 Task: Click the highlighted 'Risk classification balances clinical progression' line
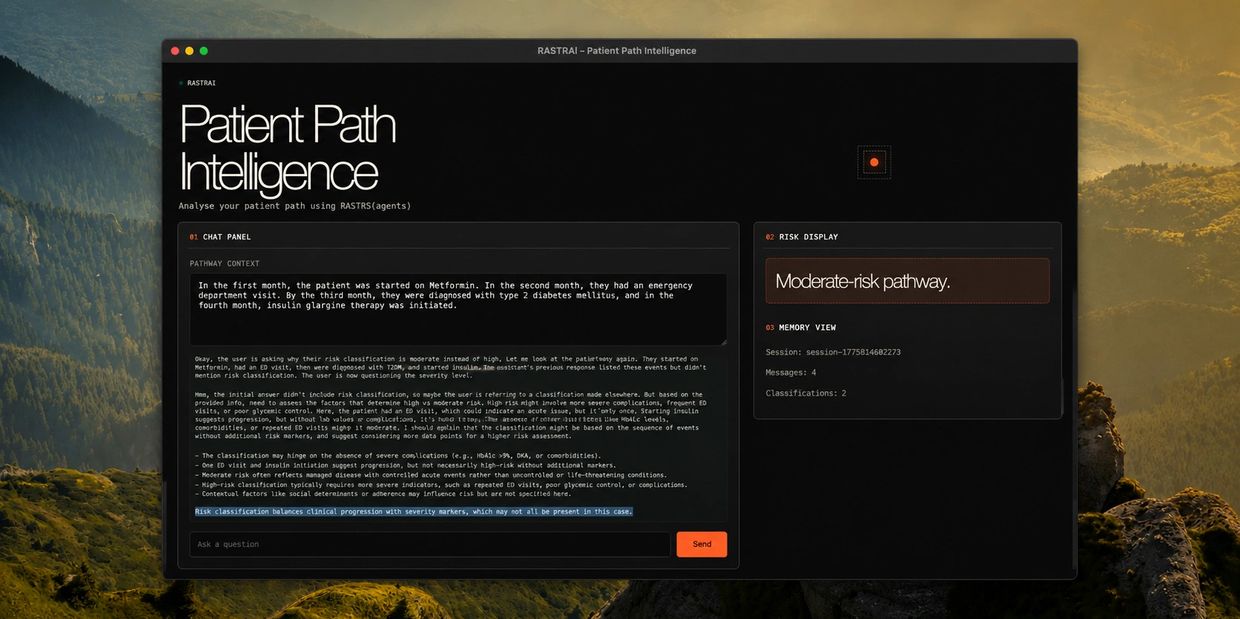(x=414, y=511)
